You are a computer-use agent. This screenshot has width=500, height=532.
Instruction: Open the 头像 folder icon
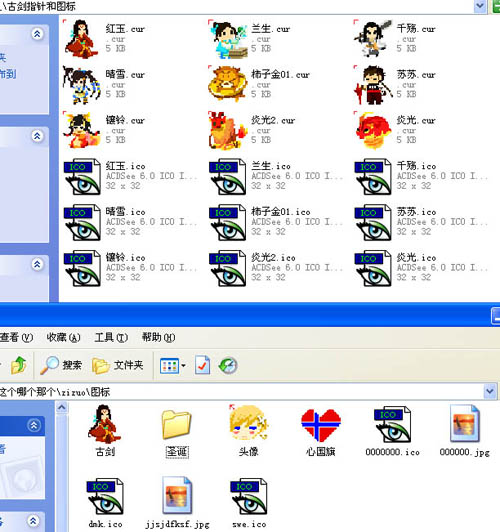coord(248,431)
